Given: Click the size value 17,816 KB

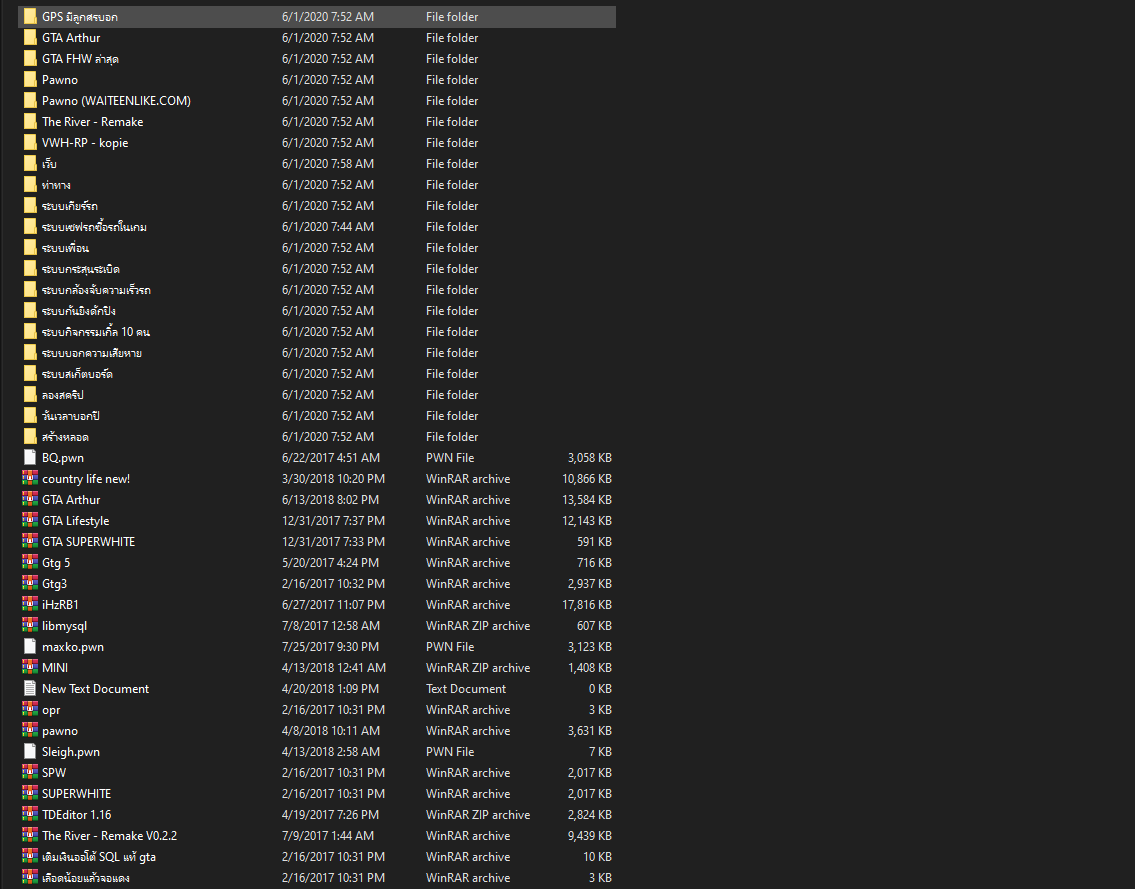Looking at the screenshot, I should 587,604.
